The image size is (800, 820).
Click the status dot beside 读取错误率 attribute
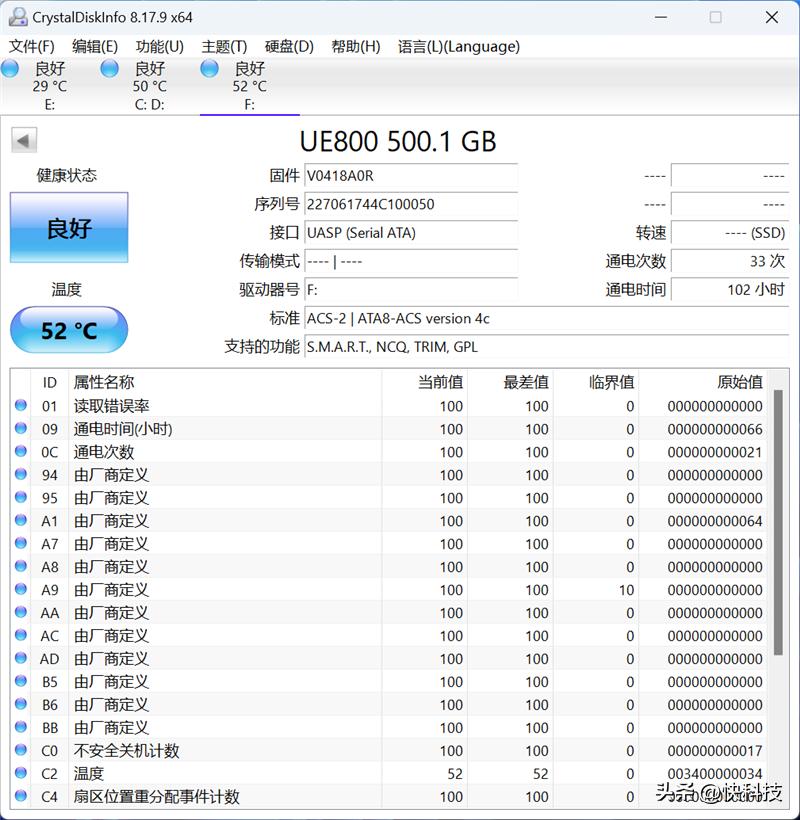(x=20, y=405)
